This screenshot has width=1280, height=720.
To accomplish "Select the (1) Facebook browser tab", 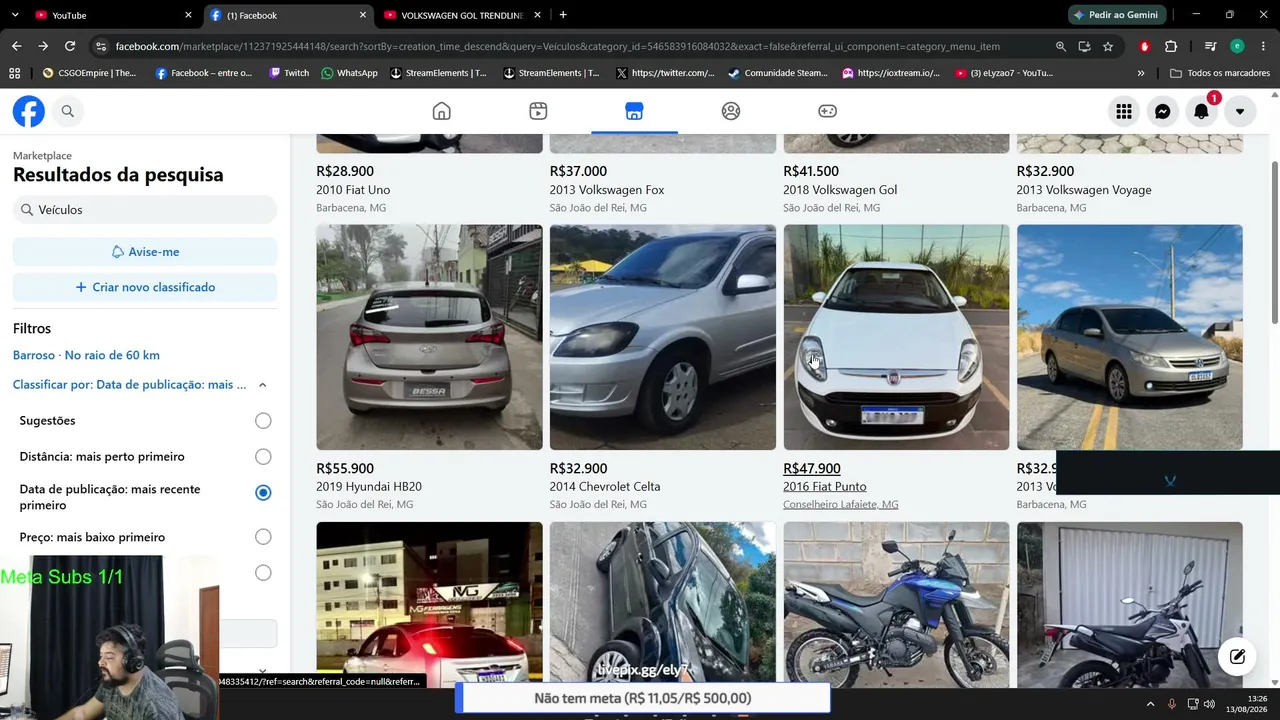I will click(x=287, y=15).
